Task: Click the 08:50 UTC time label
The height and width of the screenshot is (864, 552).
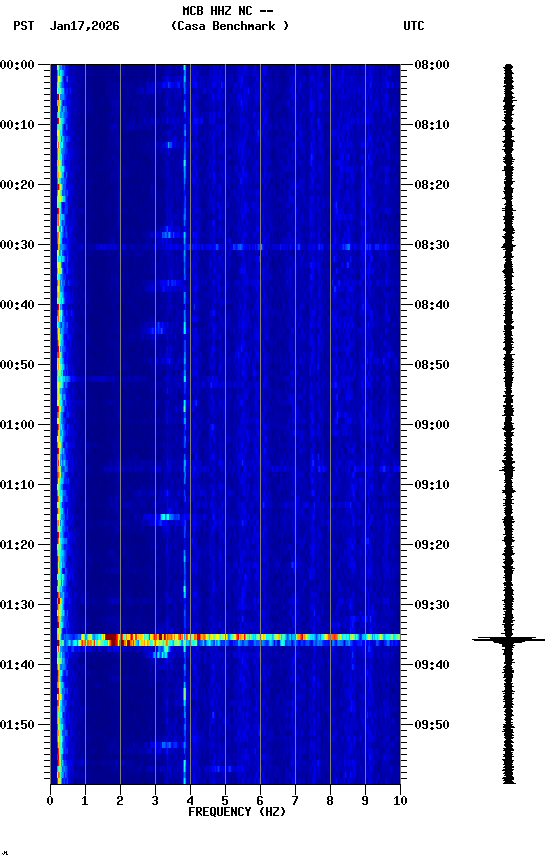Action: 432,365
